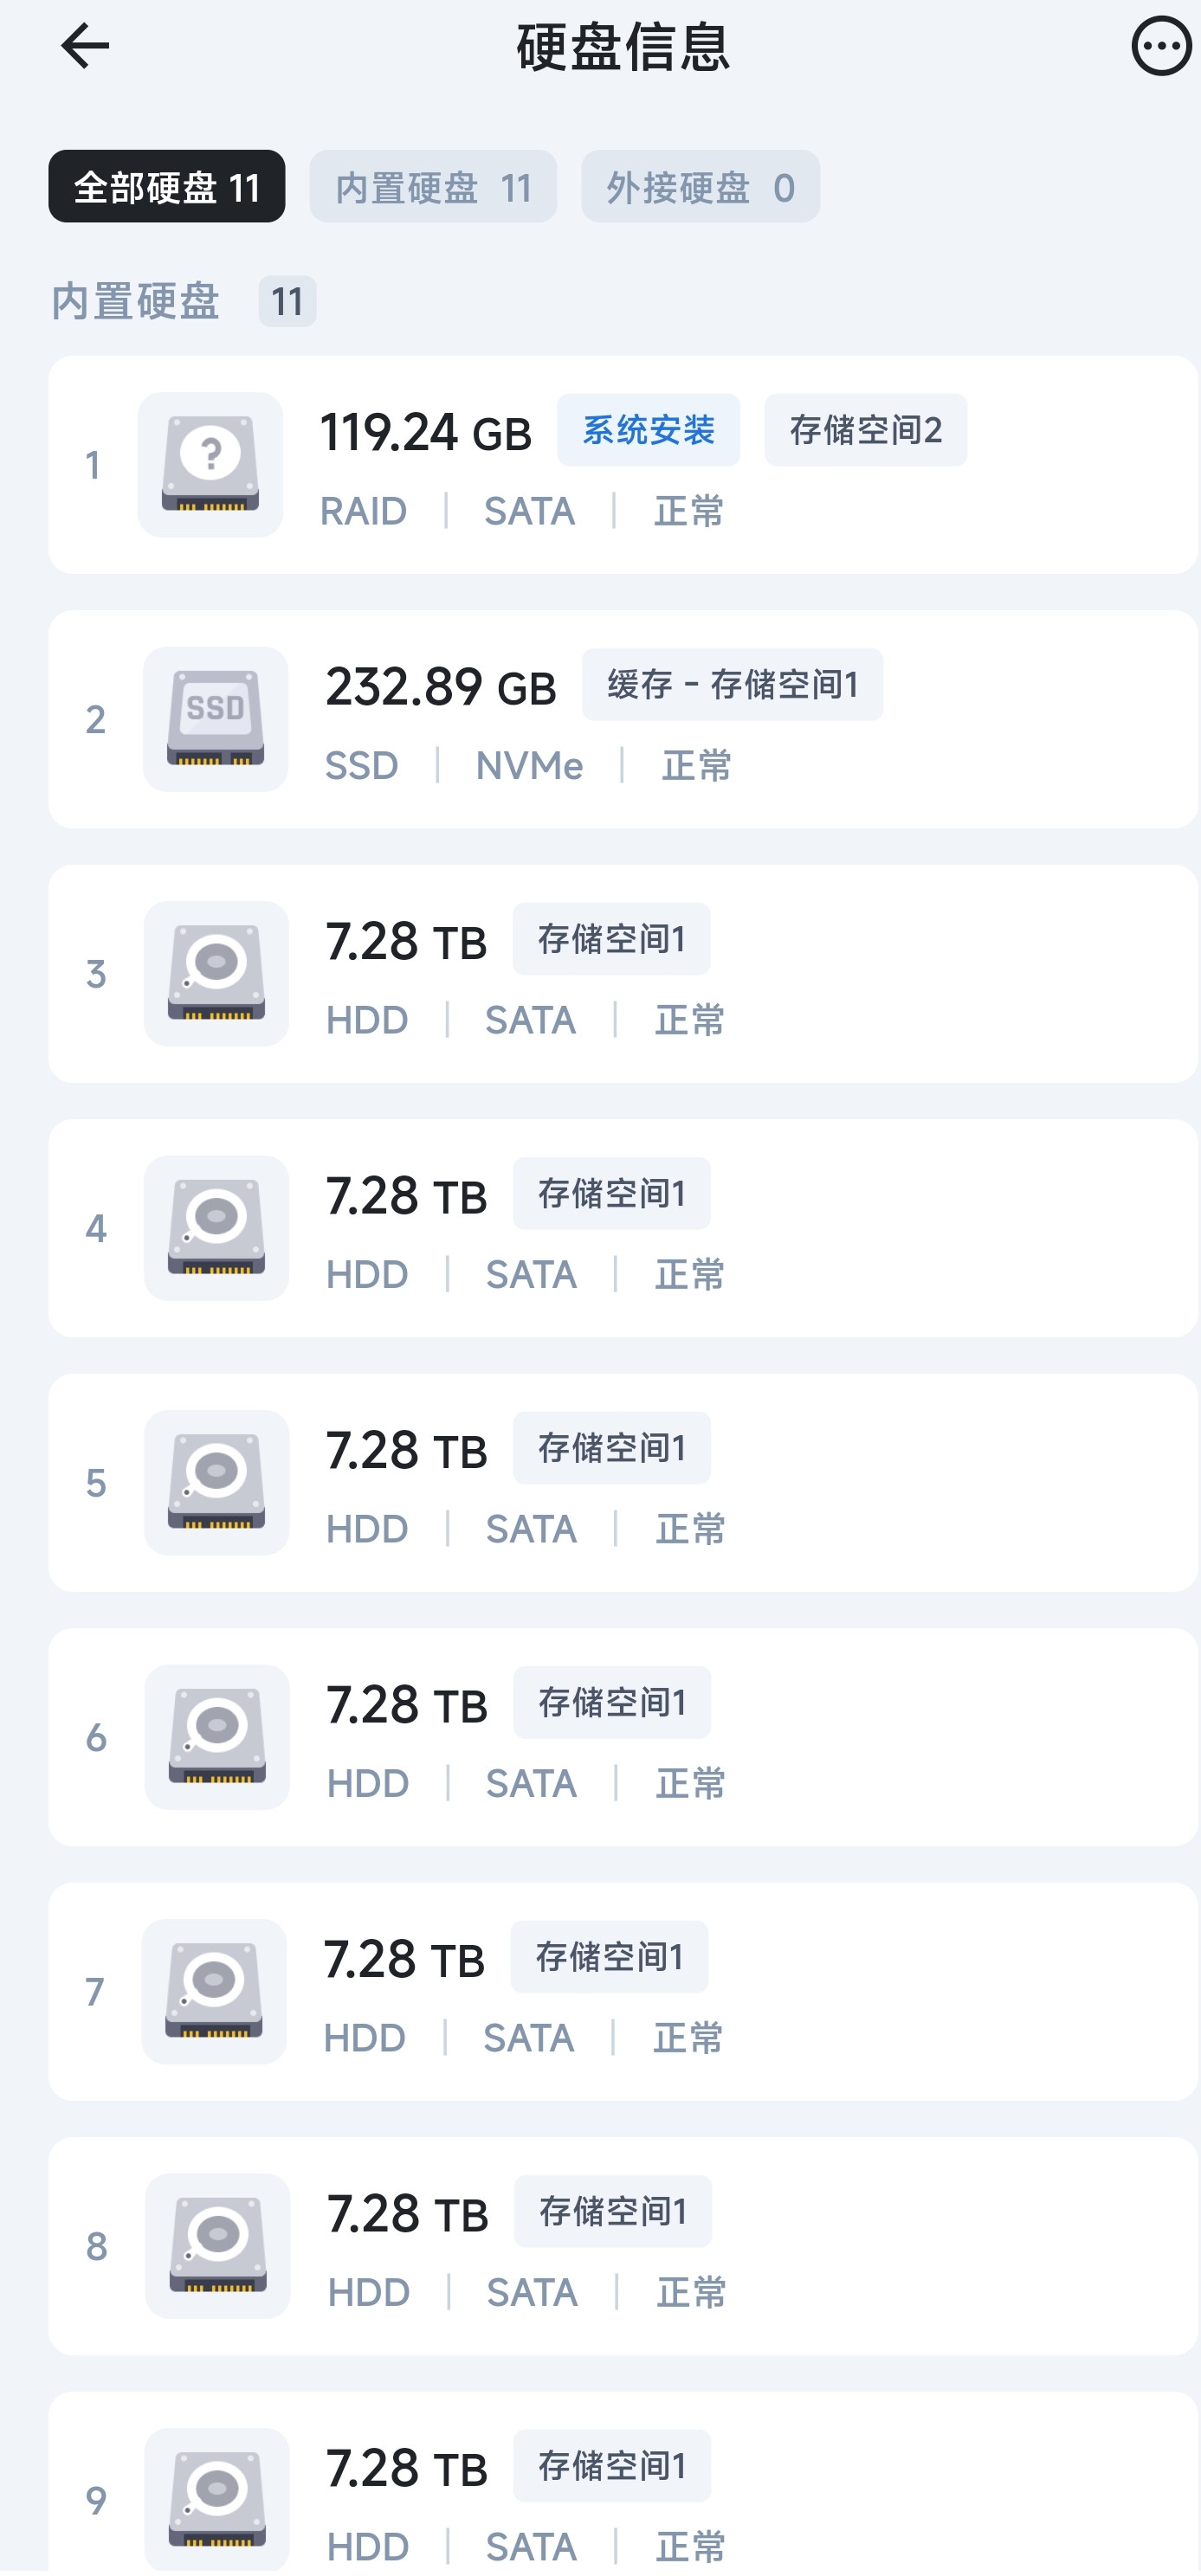Open the more options ellipsis menu

(1160, 46)
